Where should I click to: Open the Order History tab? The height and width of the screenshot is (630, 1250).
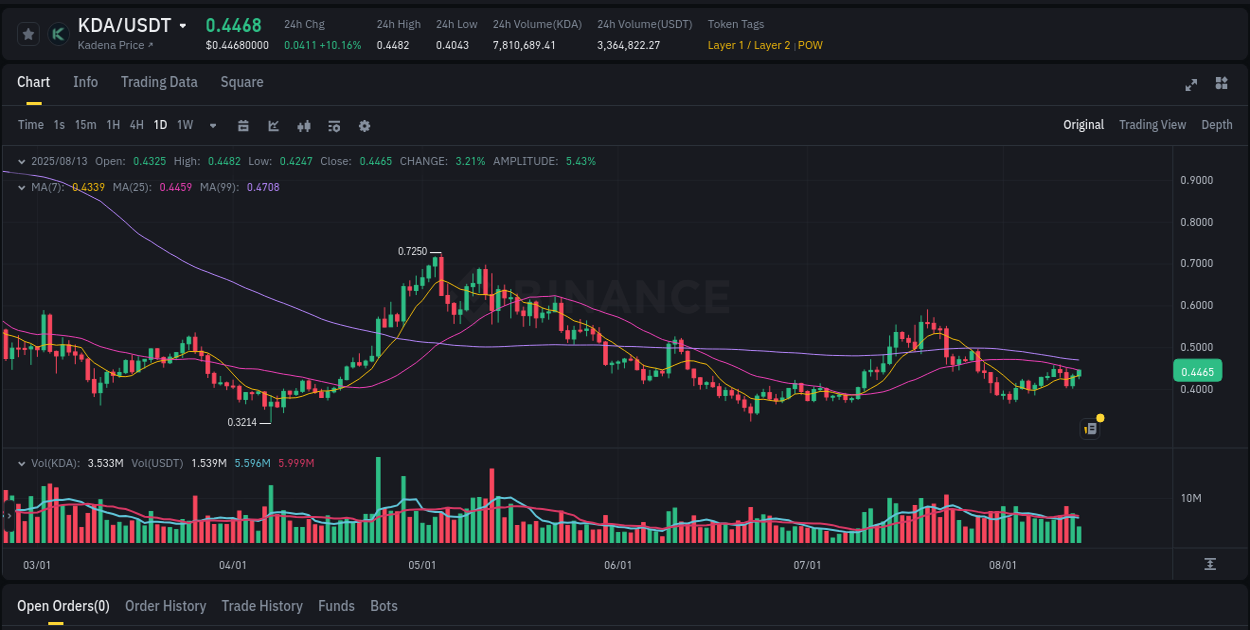(165, 606)
